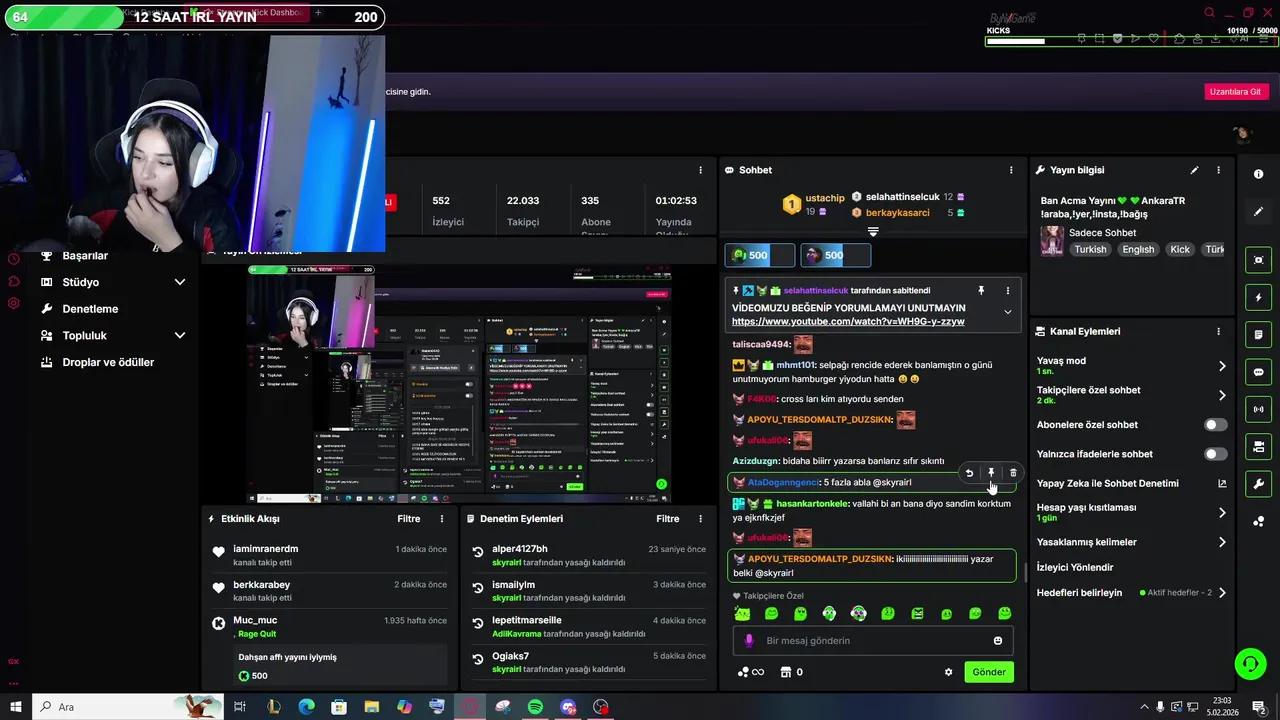Click the Turkish tag in Yayın bilgisi
The height and width of the screenshot is (720, 1280).
tap(1090, 249)
